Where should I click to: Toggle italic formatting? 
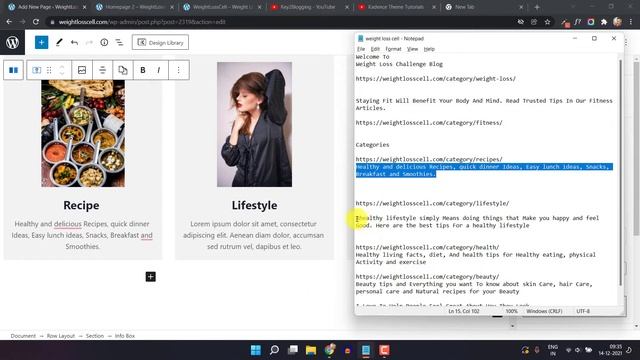point(159,70)
